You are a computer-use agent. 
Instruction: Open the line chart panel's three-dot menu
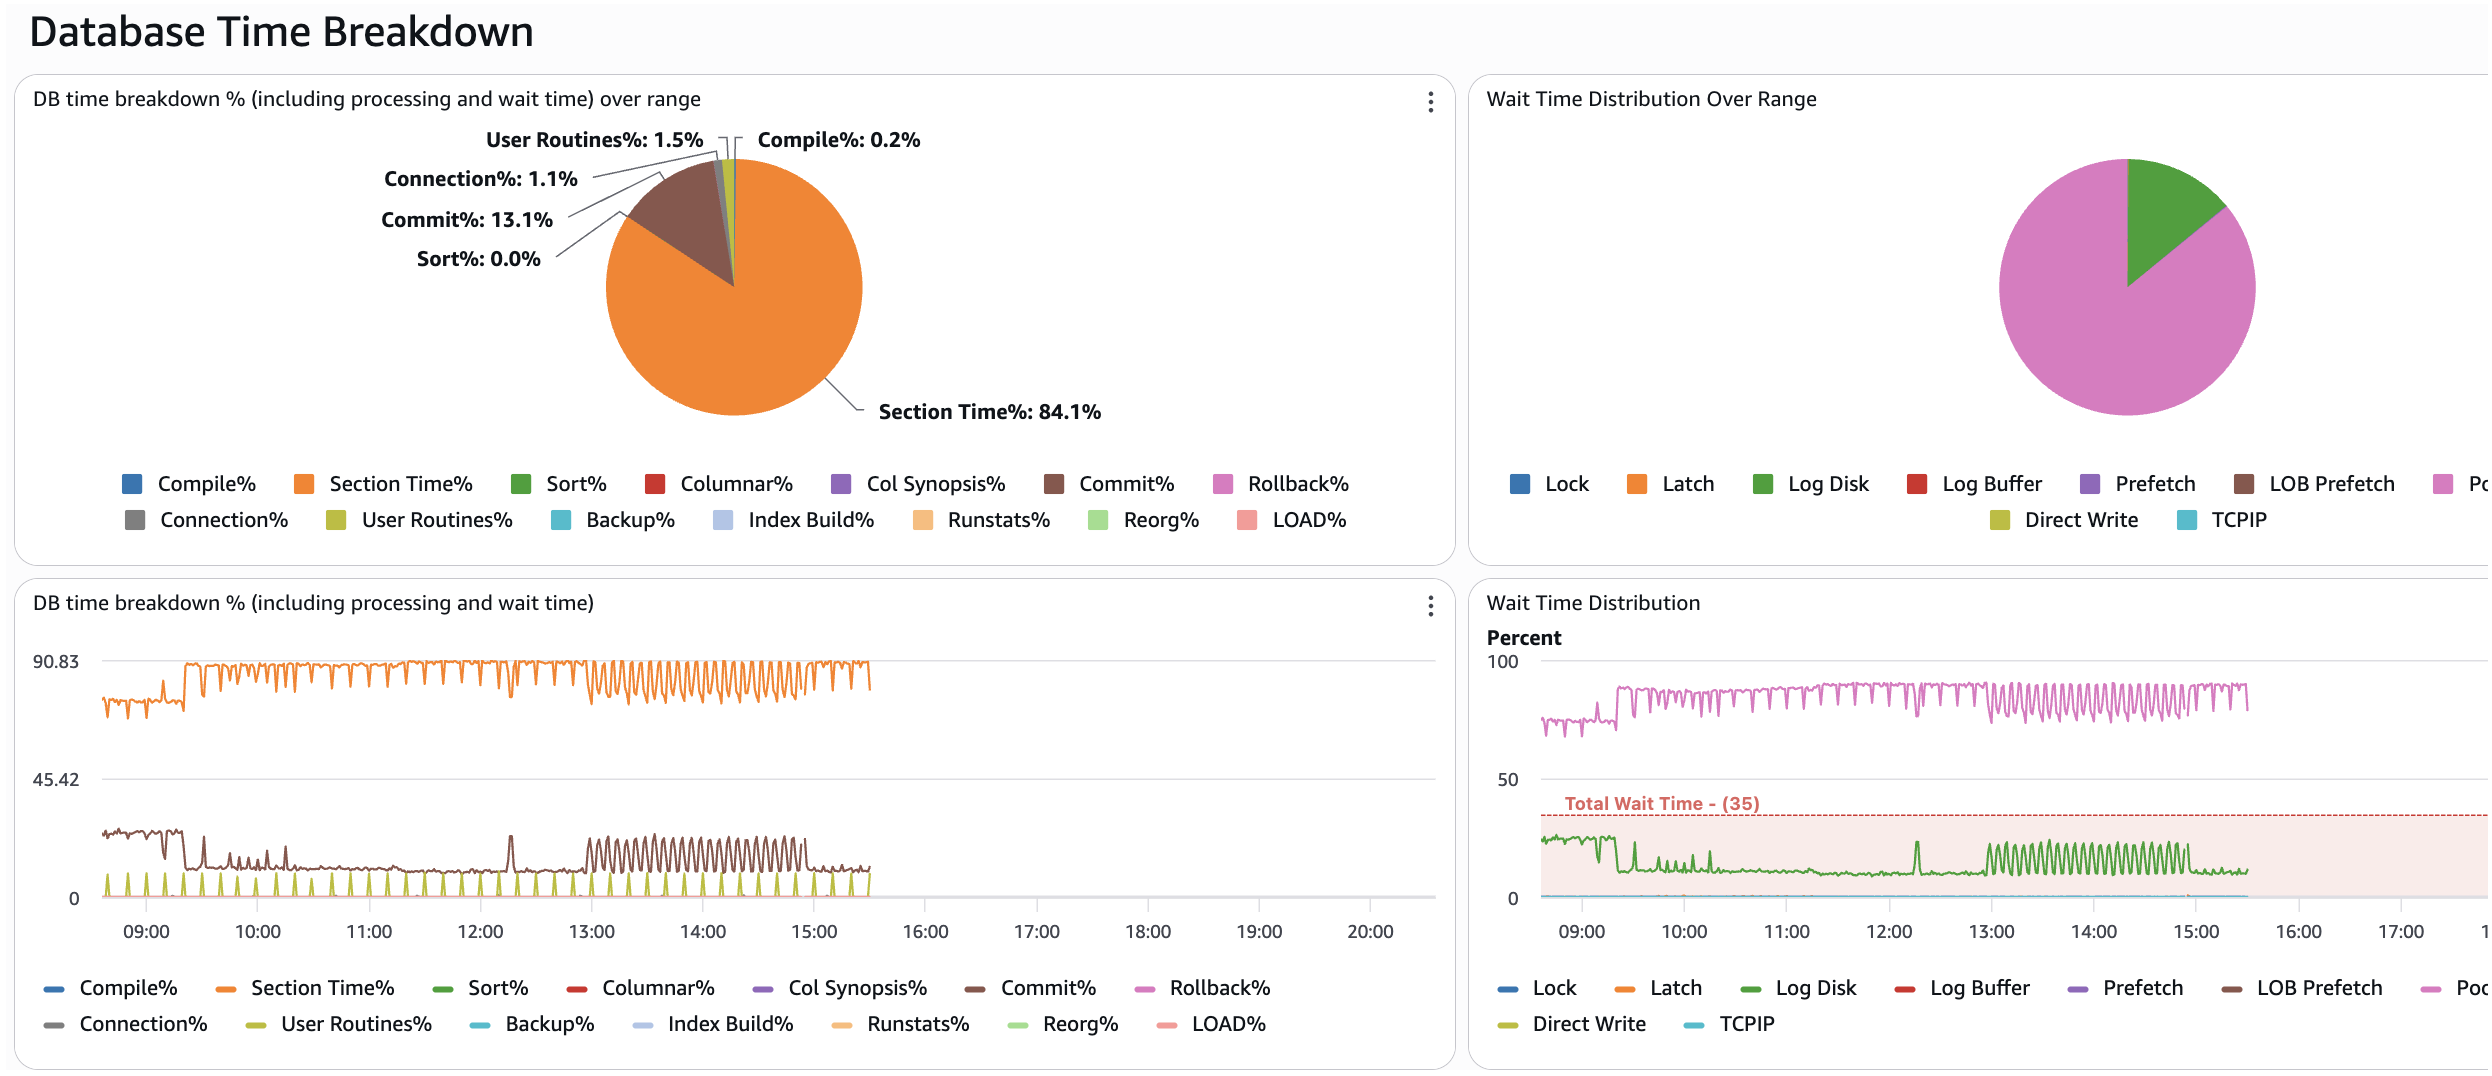(x=1430, y=606)
